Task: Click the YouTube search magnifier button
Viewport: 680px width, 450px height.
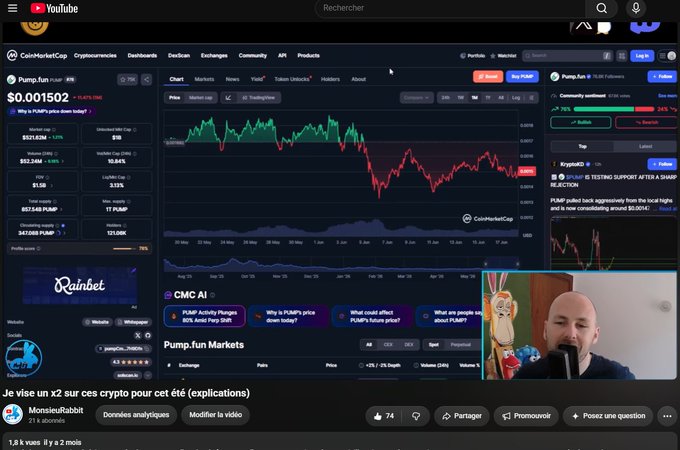Action: pyautogui.click(x=602, y=8)
